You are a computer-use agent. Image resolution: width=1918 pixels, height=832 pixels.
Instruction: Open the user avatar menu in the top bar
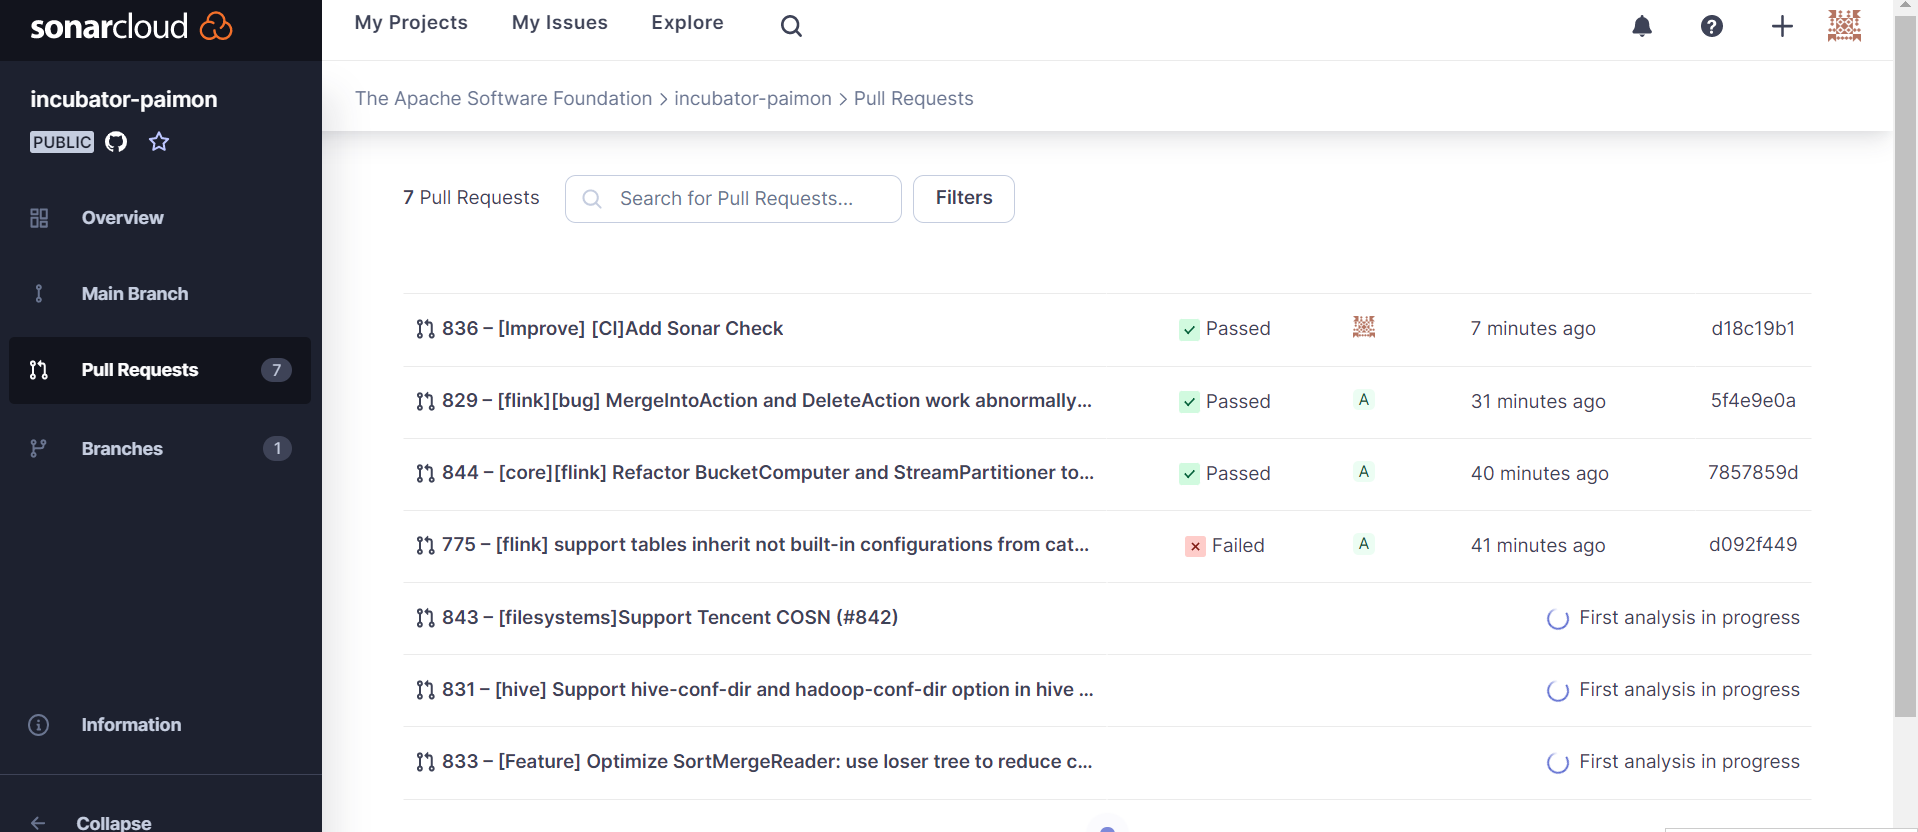coord(1844,26)
